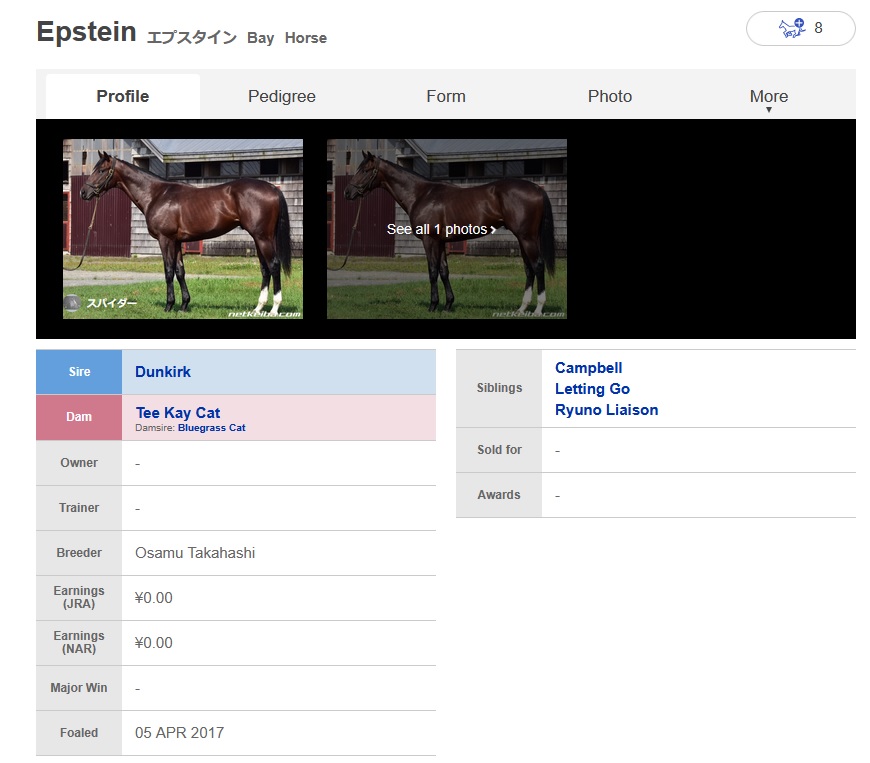Image resolution: width=870 pixels, height=763 pixels.
Task: Click the Awards label
Action: tap(498, 494)
